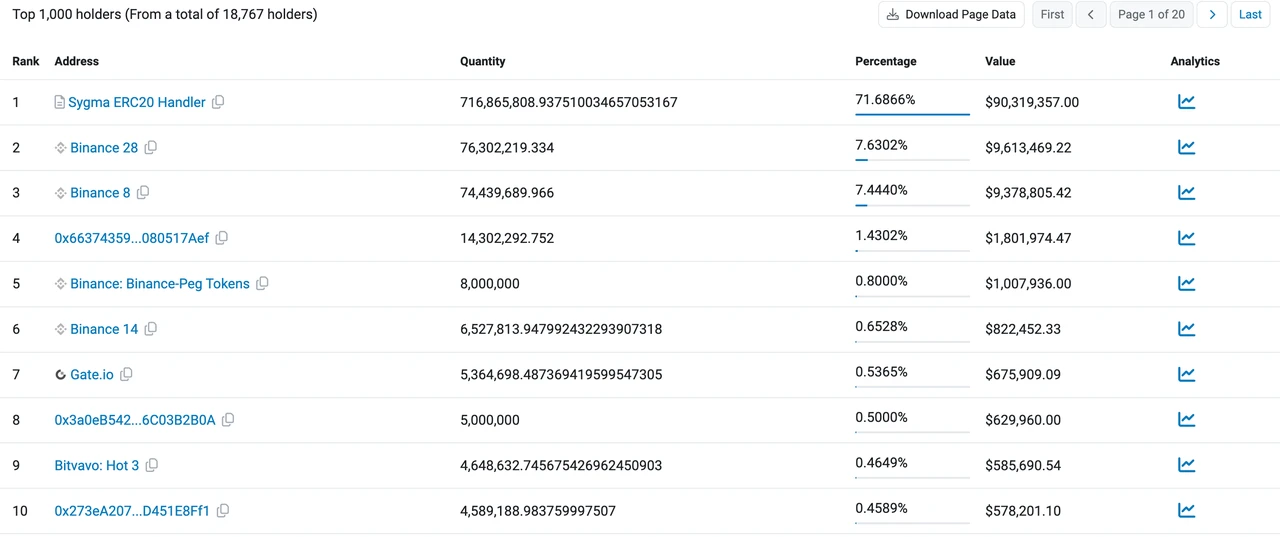Open Bitvavo: Hot 3 holder page
Screen dimensions: 1280x537
click(97, 466)
